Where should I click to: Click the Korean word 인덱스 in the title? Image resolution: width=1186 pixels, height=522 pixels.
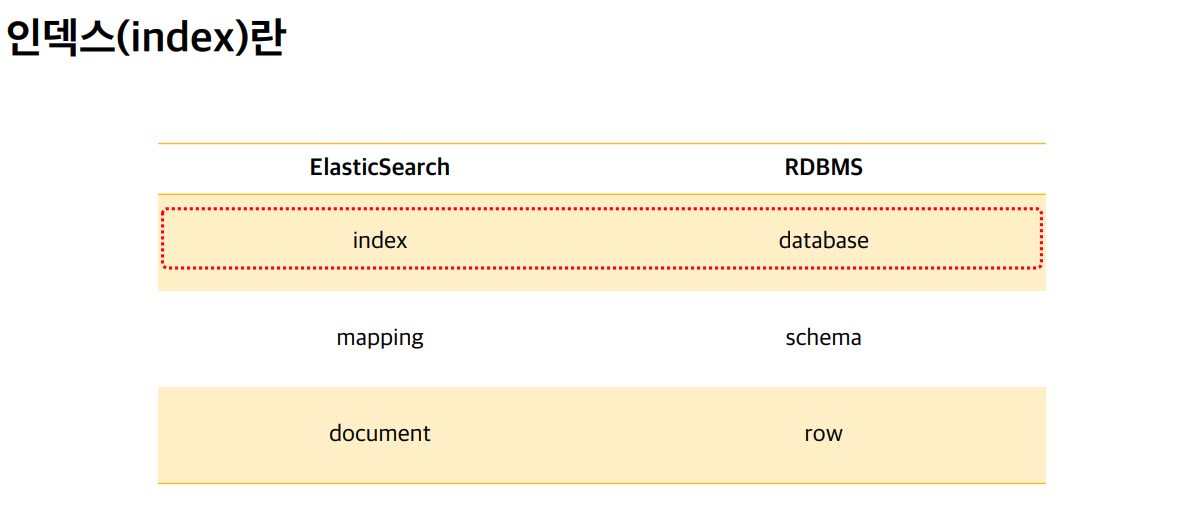(56, 39)
